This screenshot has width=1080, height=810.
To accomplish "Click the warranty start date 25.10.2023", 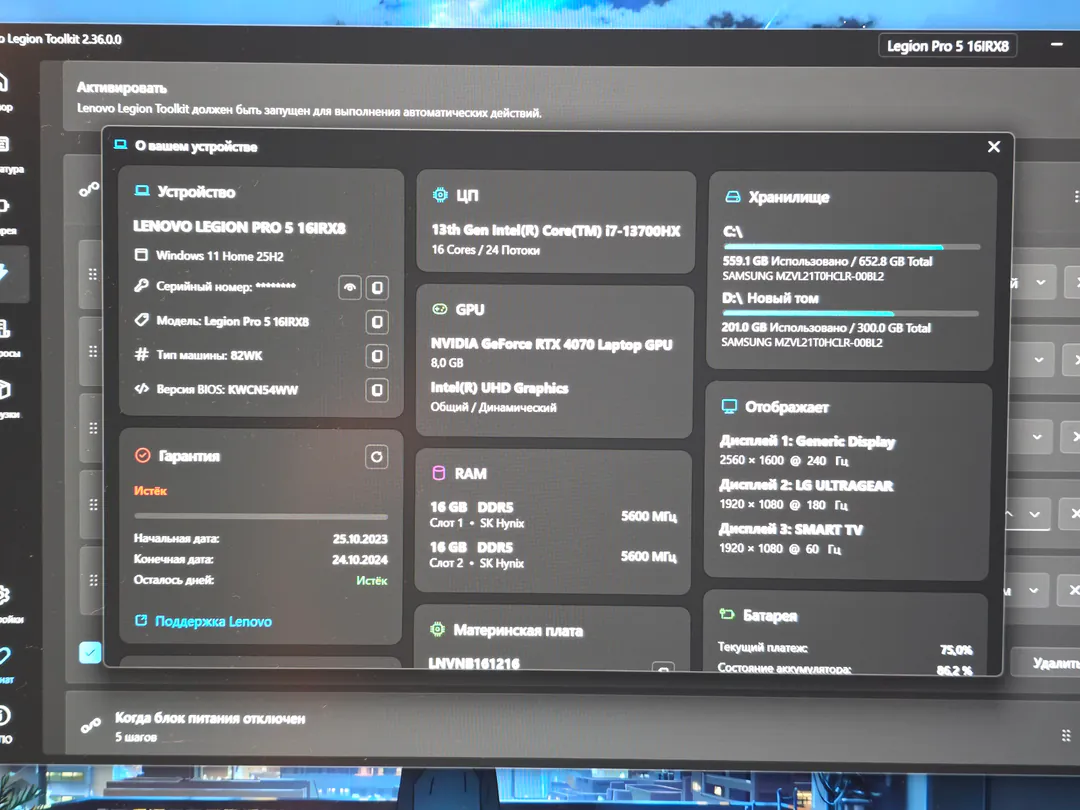I will tap(360, 539).
